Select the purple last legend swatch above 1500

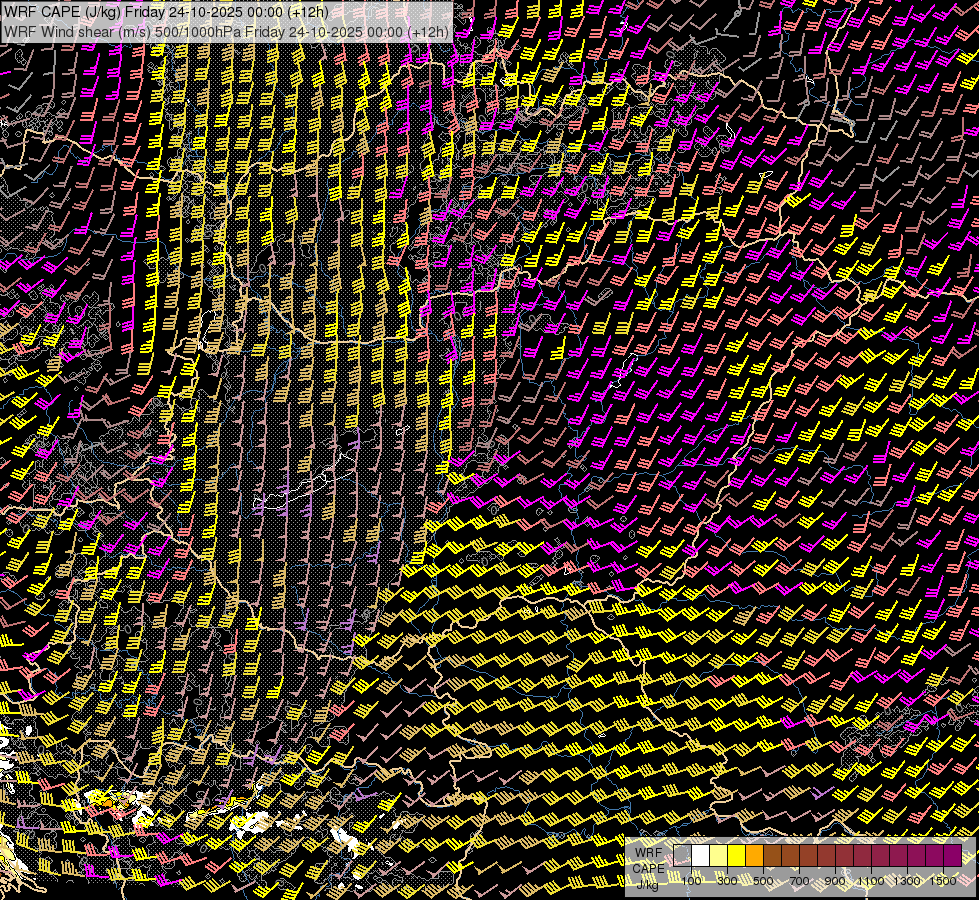point(953,856)
